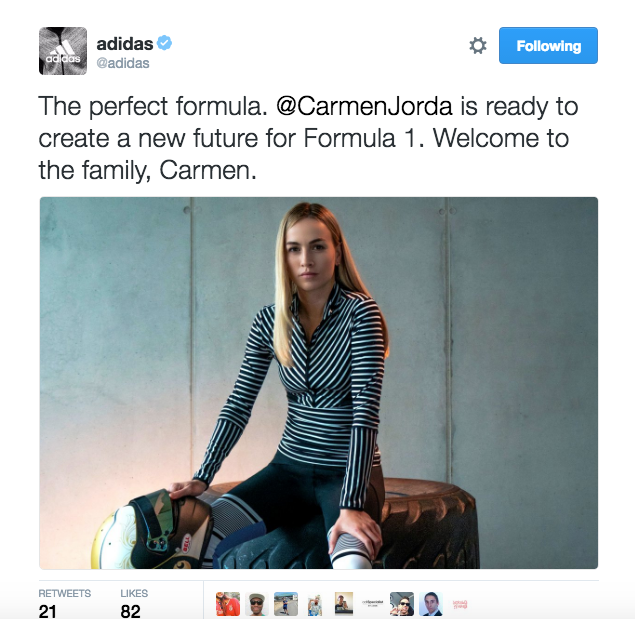Open the tweet's attached photo

[319, 383]
